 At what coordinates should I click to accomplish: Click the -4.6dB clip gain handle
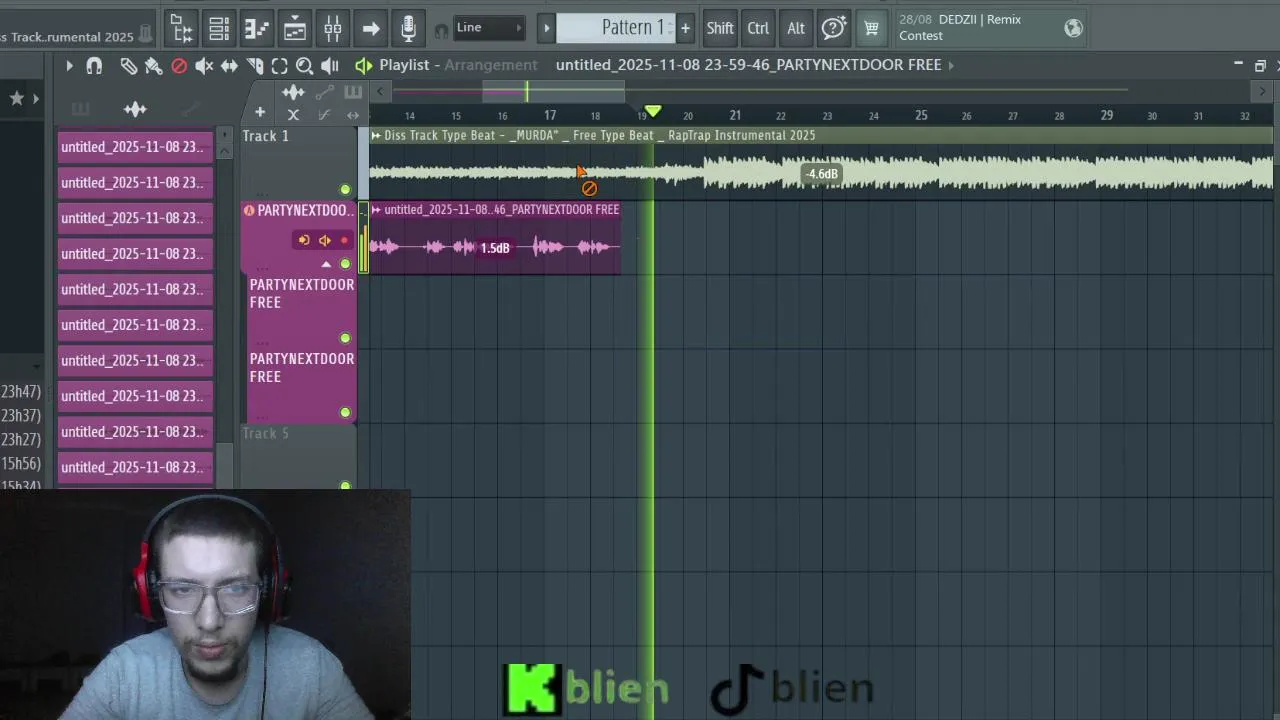tap(822, 174)
